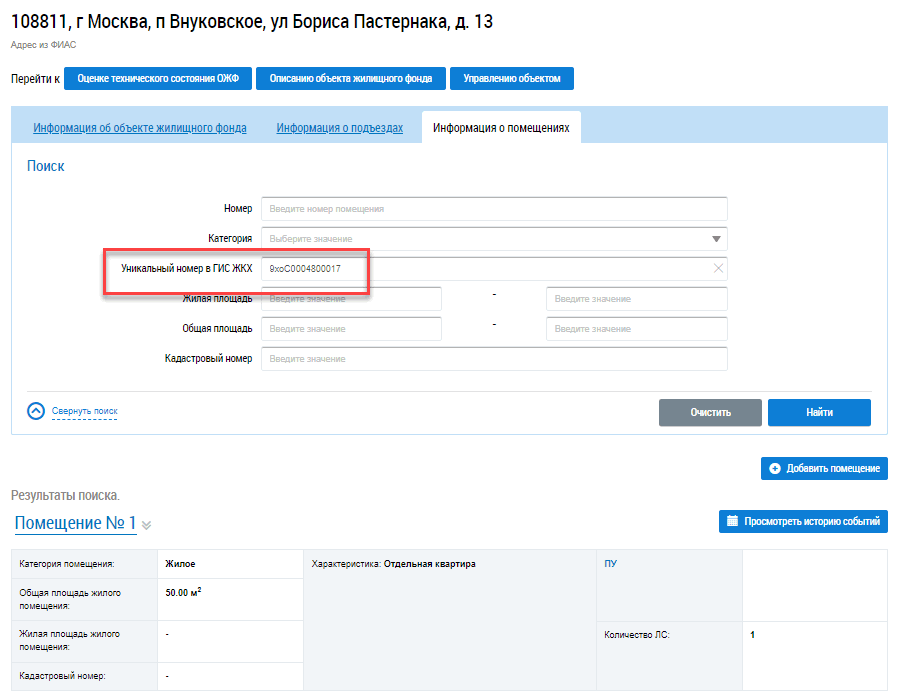Expand the double chevron beside Помещение № 1

tap(146, 525)
